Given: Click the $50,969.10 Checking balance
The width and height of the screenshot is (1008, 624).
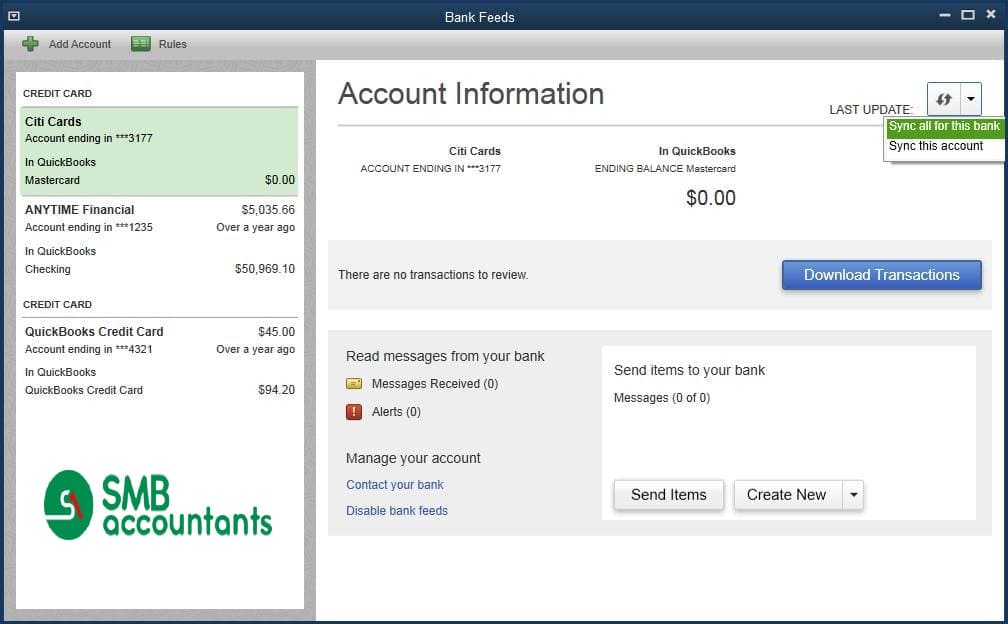Looking at the screenshot, I should coord(265,269).
